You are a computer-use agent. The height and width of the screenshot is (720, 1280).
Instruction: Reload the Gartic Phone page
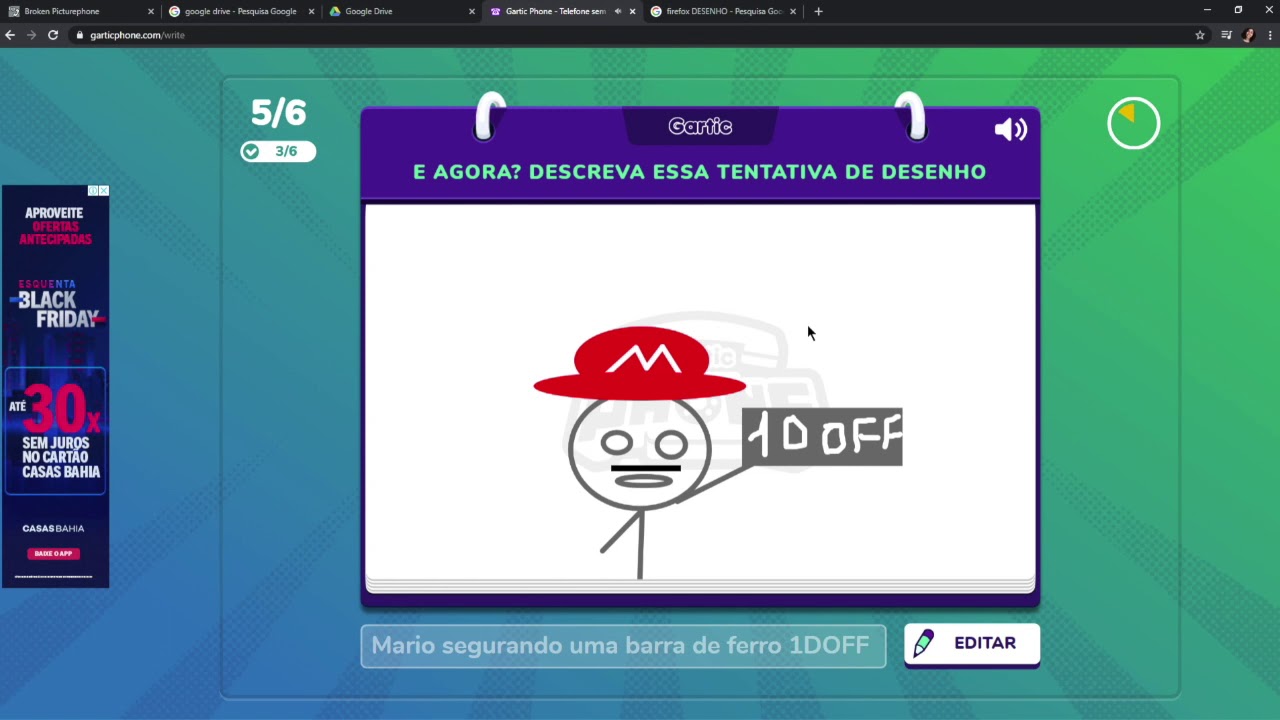pyautogui.click(x=53, y=35)
